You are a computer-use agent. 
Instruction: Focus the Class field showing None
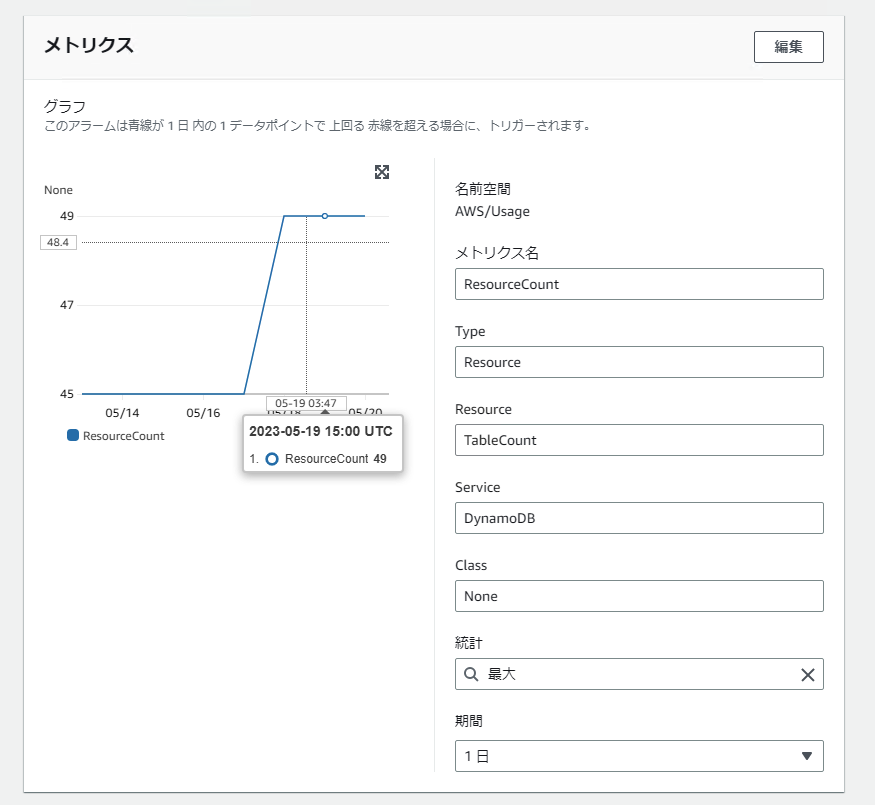(638, 596)
